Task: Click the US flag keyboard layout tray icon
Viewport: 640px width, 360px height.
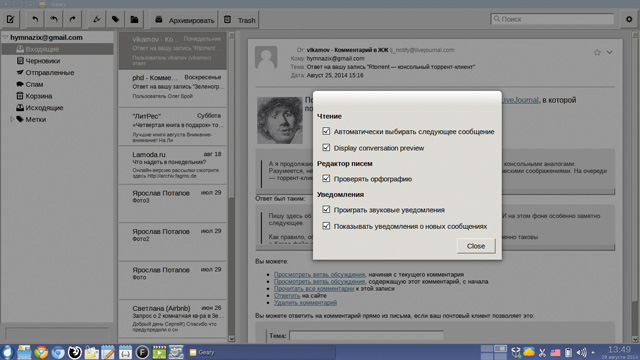Action: [x=556, y=352]
